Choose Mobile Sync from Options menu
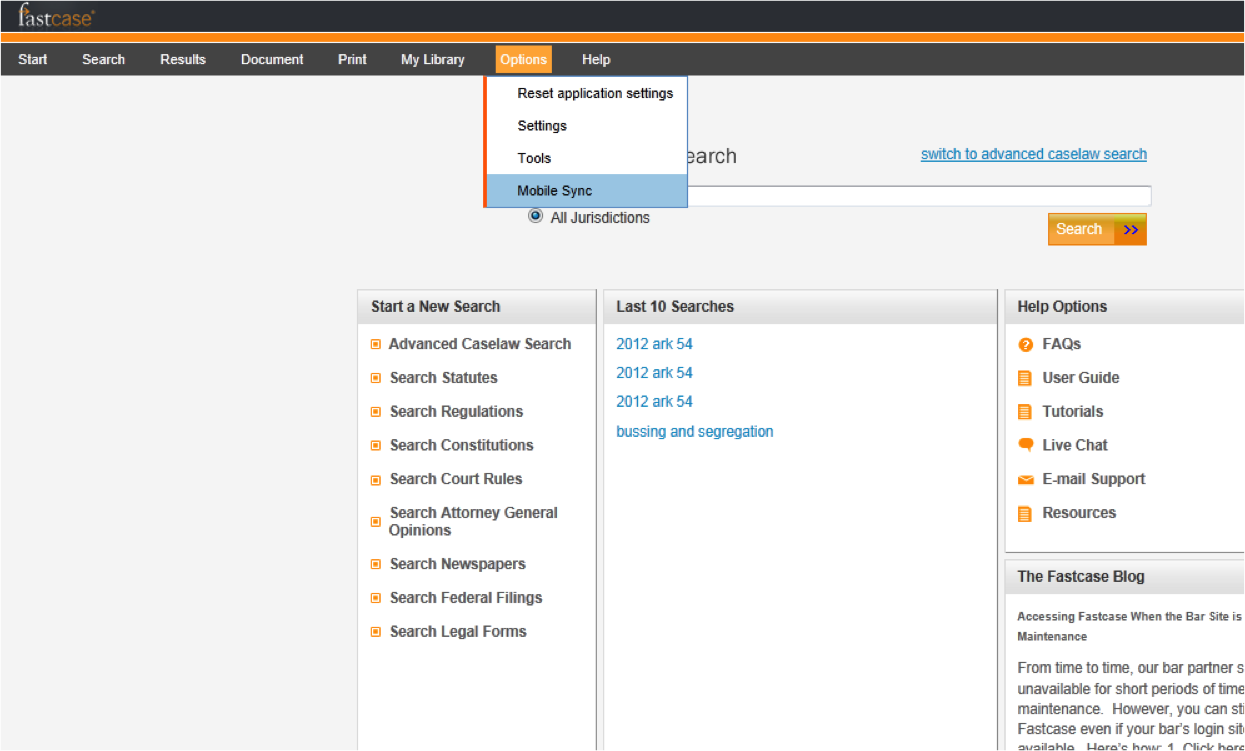 [x=555, y=191]
